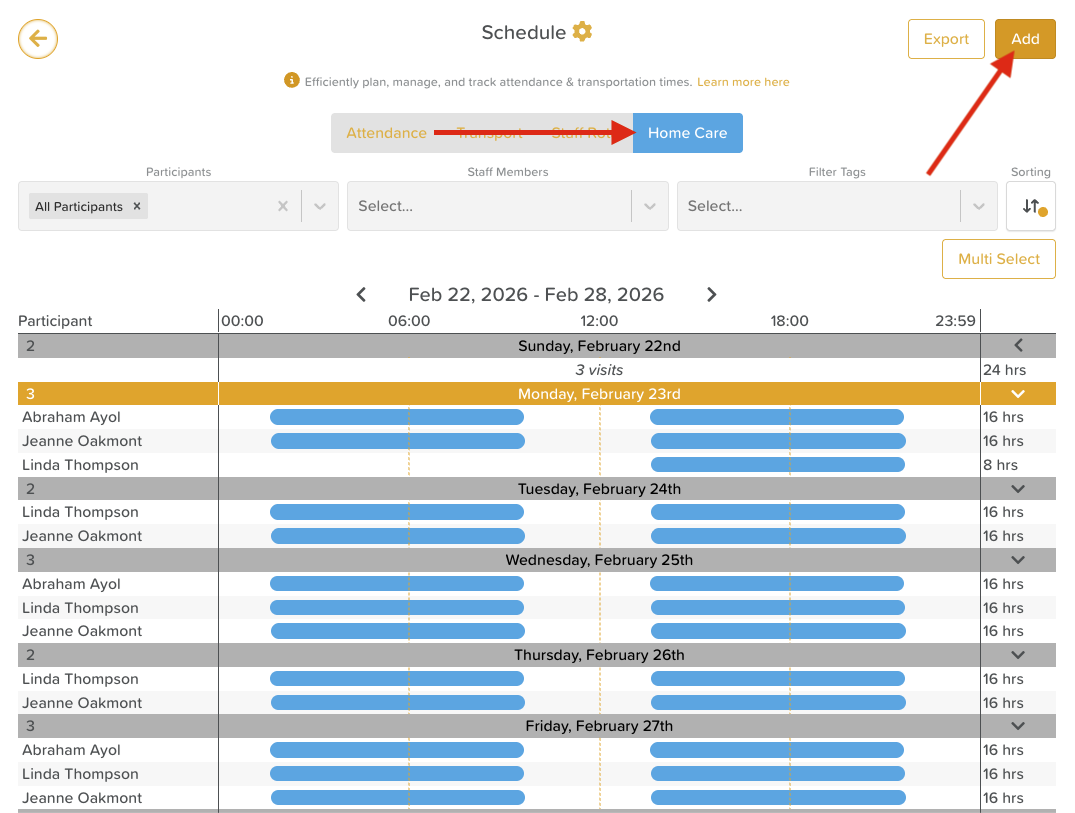Click the back arrow icon
This screenshot has width=1075, height=813.
(x=38, y=39)
